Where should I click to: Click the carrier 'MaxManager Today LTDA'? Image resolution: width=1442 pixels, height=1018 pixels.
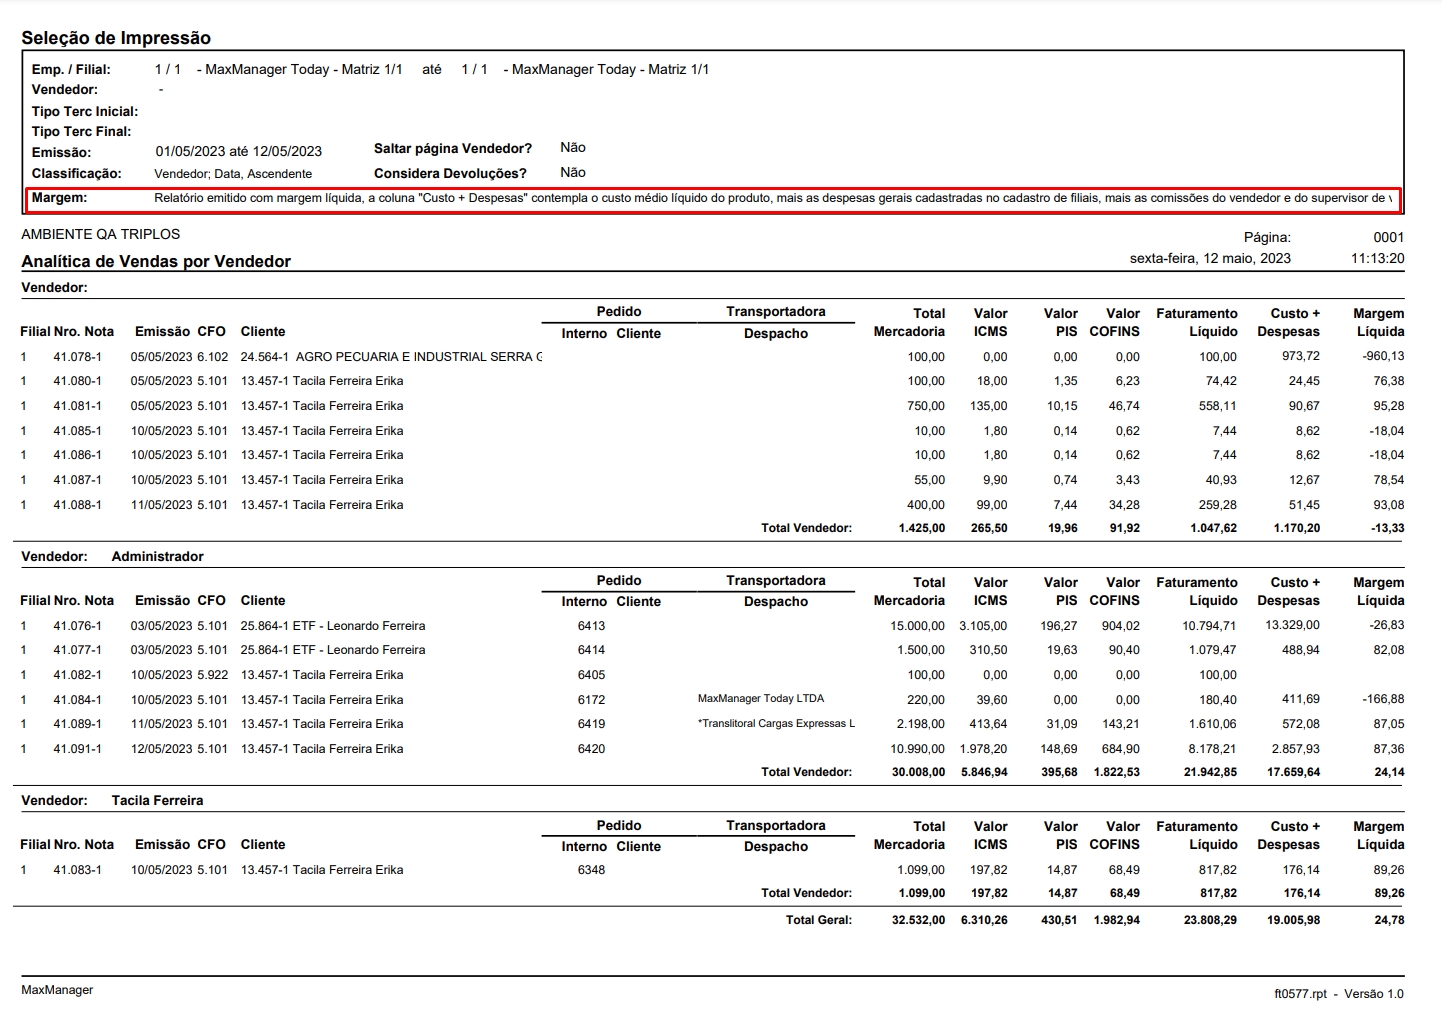[x=761, y=699]
